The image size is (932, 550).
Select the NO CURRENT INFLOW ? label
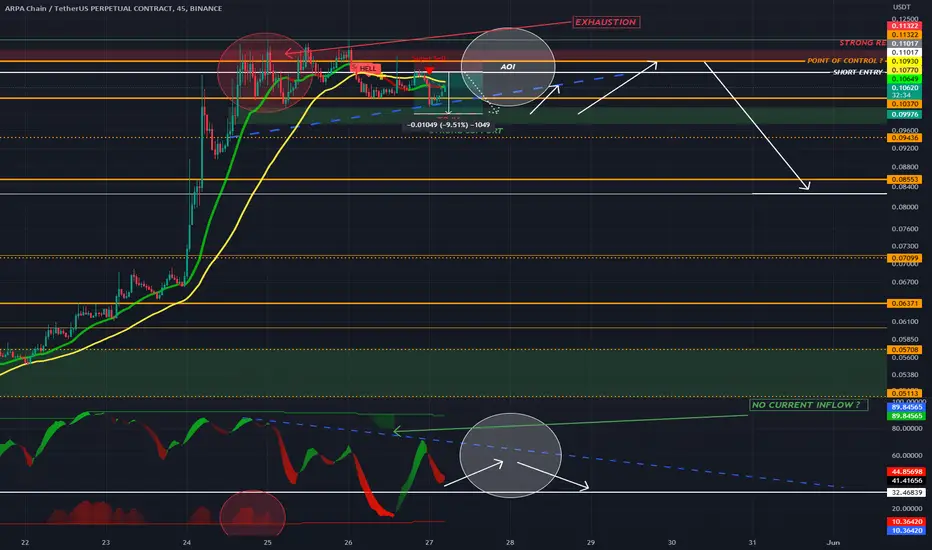pos(808,405)
